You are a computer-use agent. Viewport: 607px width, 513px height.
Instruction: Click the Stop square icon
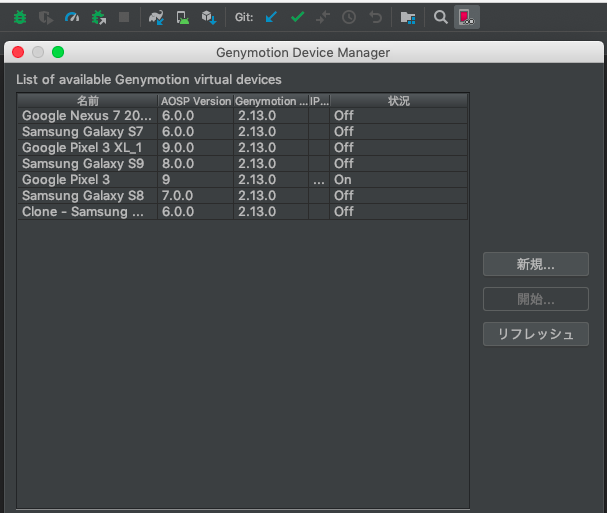pyautogui.click(x=124, y=17)
